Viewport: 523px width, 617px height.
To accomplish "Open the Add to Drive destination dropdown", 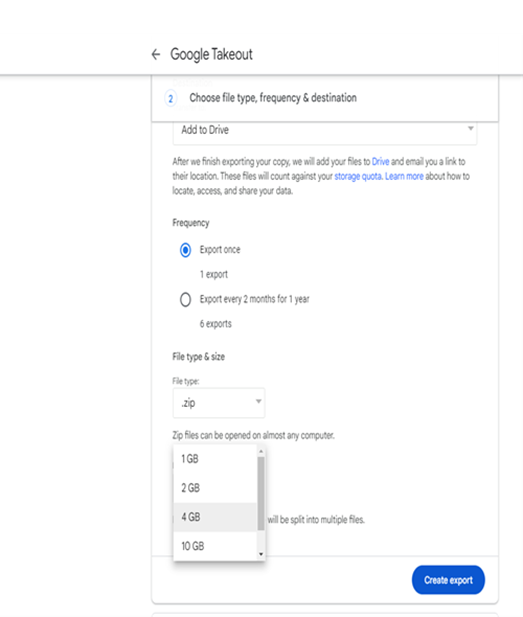I will tap(325, 130).
